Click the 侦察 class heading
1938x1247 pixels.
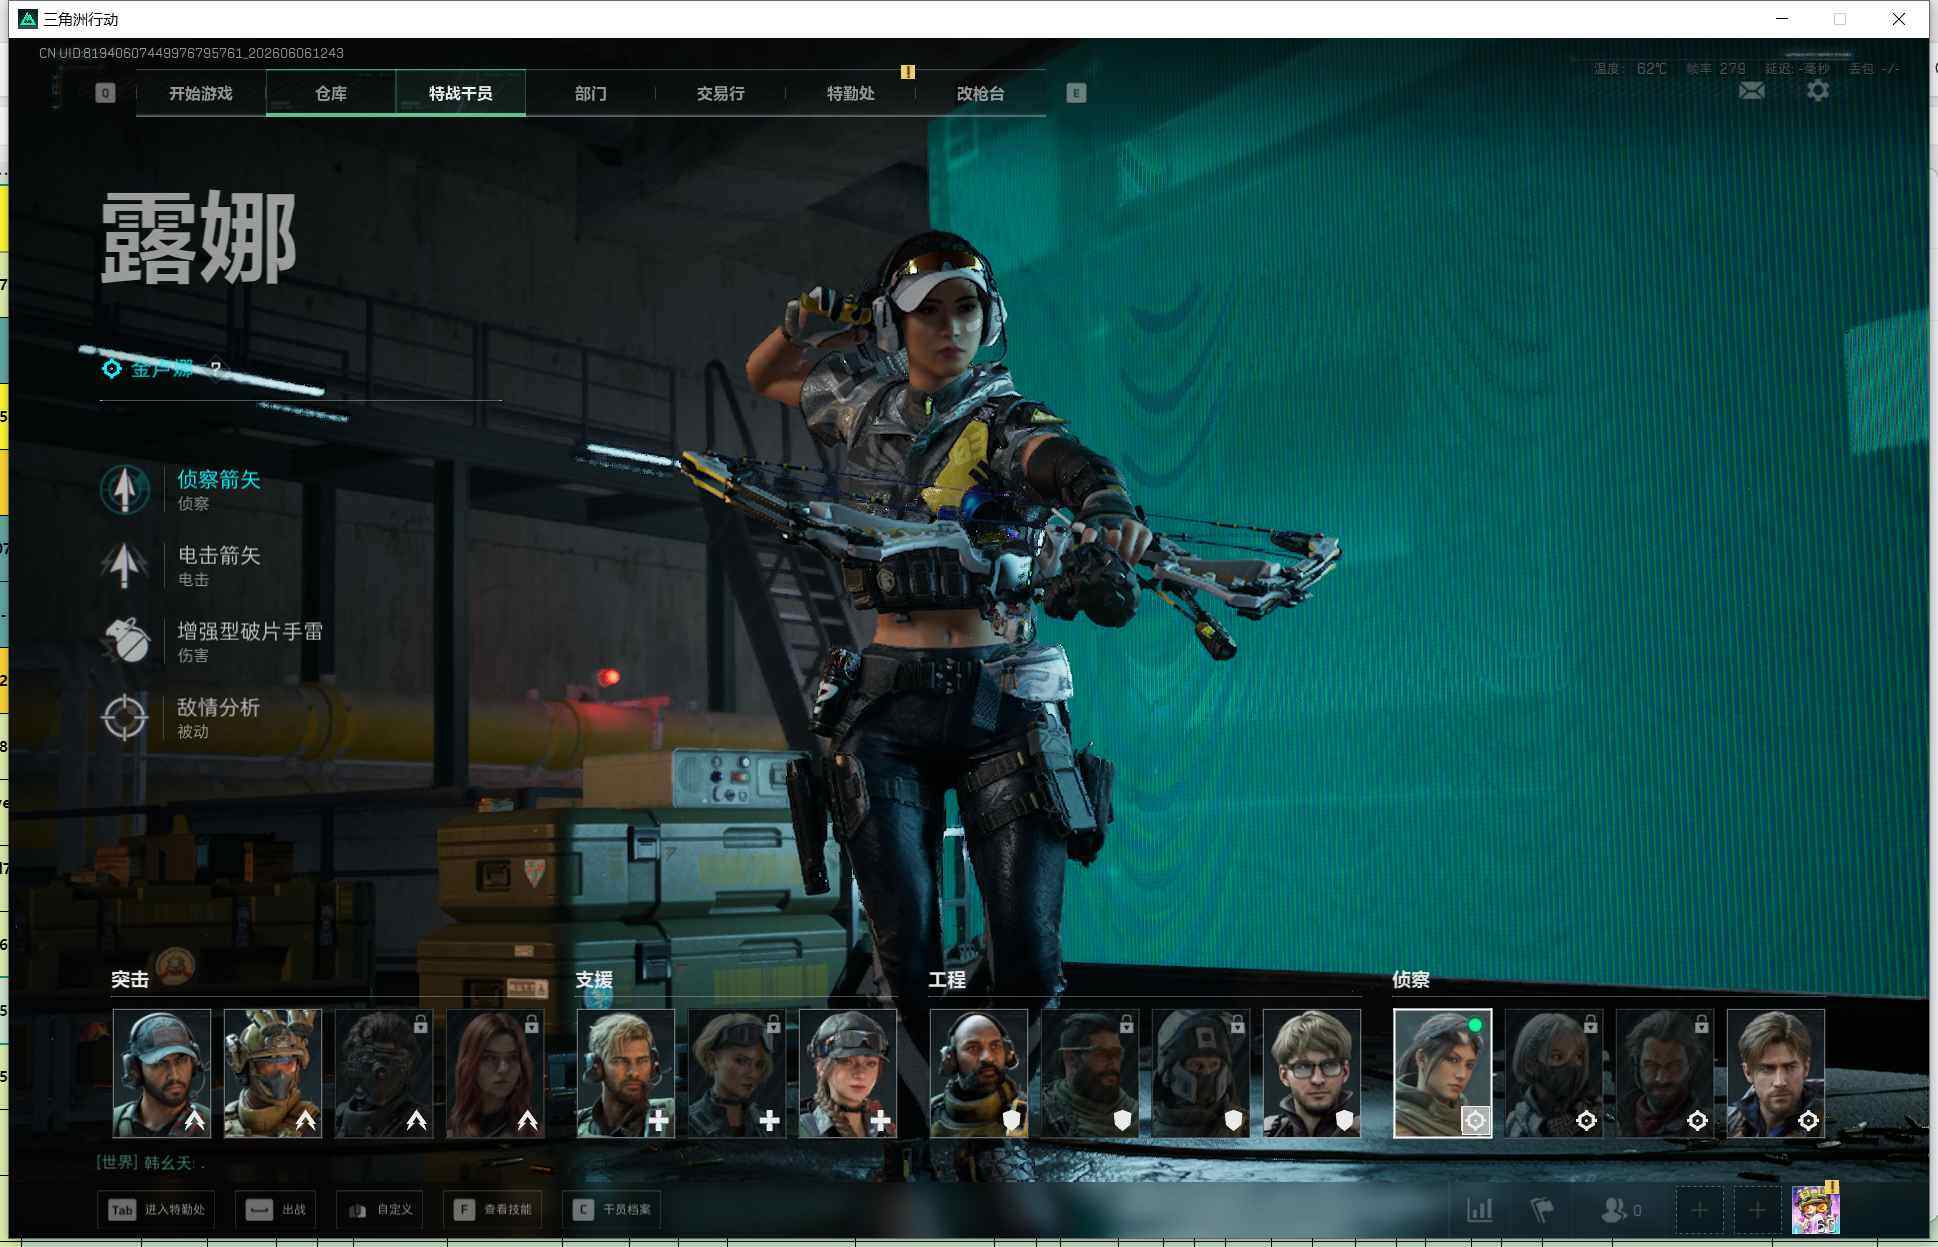(1411, 980)
